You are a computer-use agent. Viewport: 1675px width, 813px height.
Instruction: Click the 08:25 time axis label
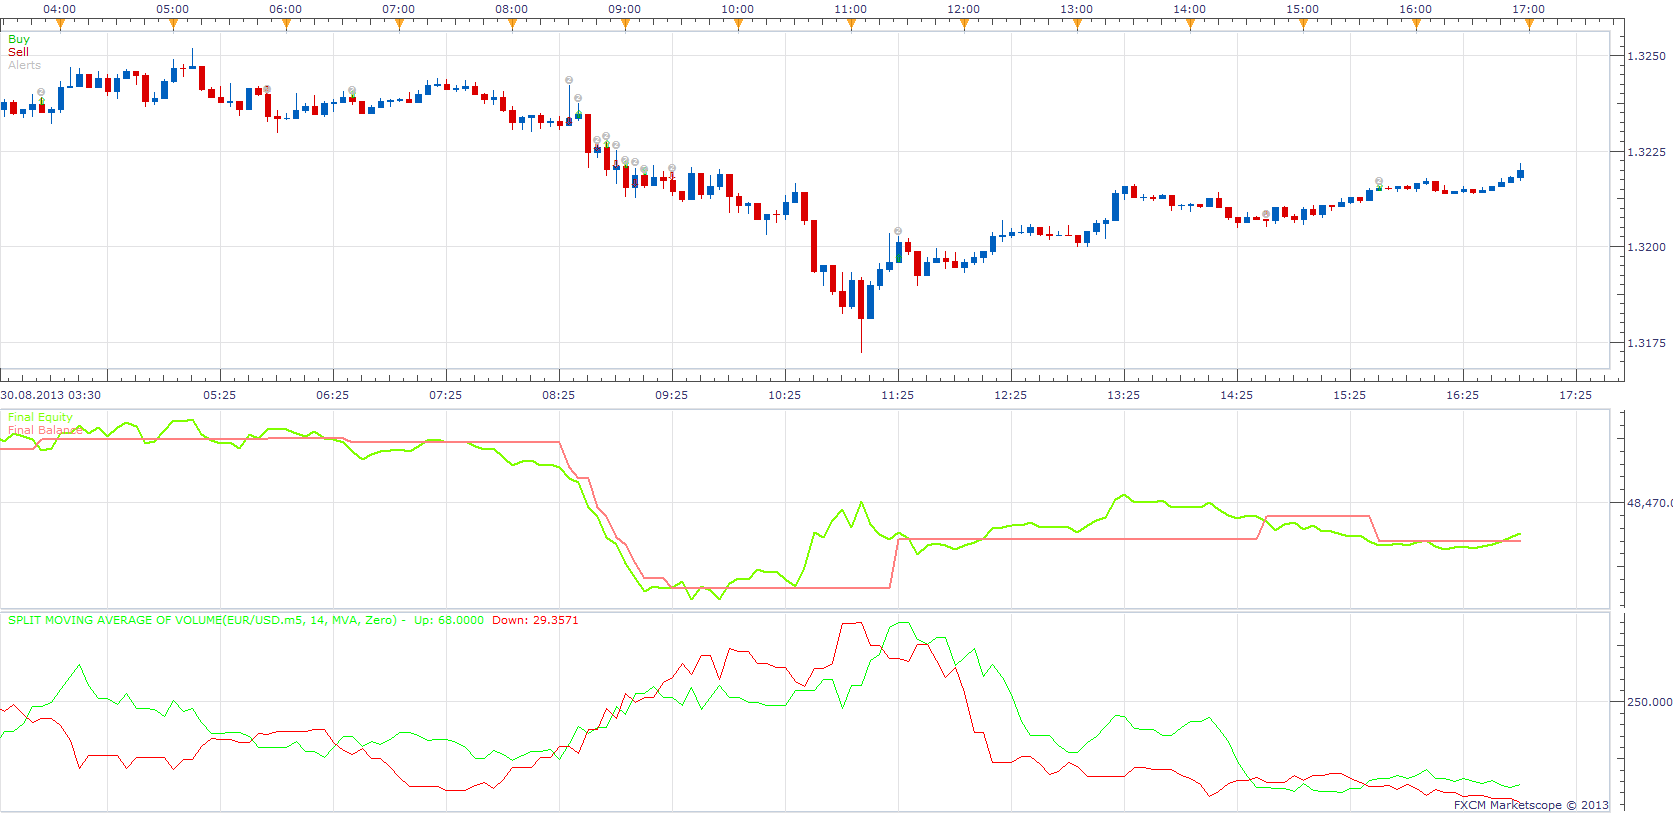coord(558,395)
